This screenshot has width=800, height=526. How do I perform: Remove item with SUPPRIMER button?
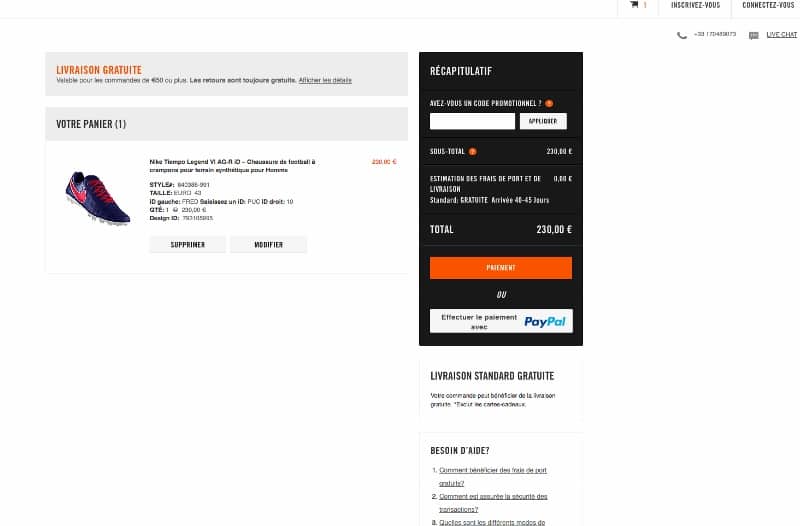(x=188, y=245)
